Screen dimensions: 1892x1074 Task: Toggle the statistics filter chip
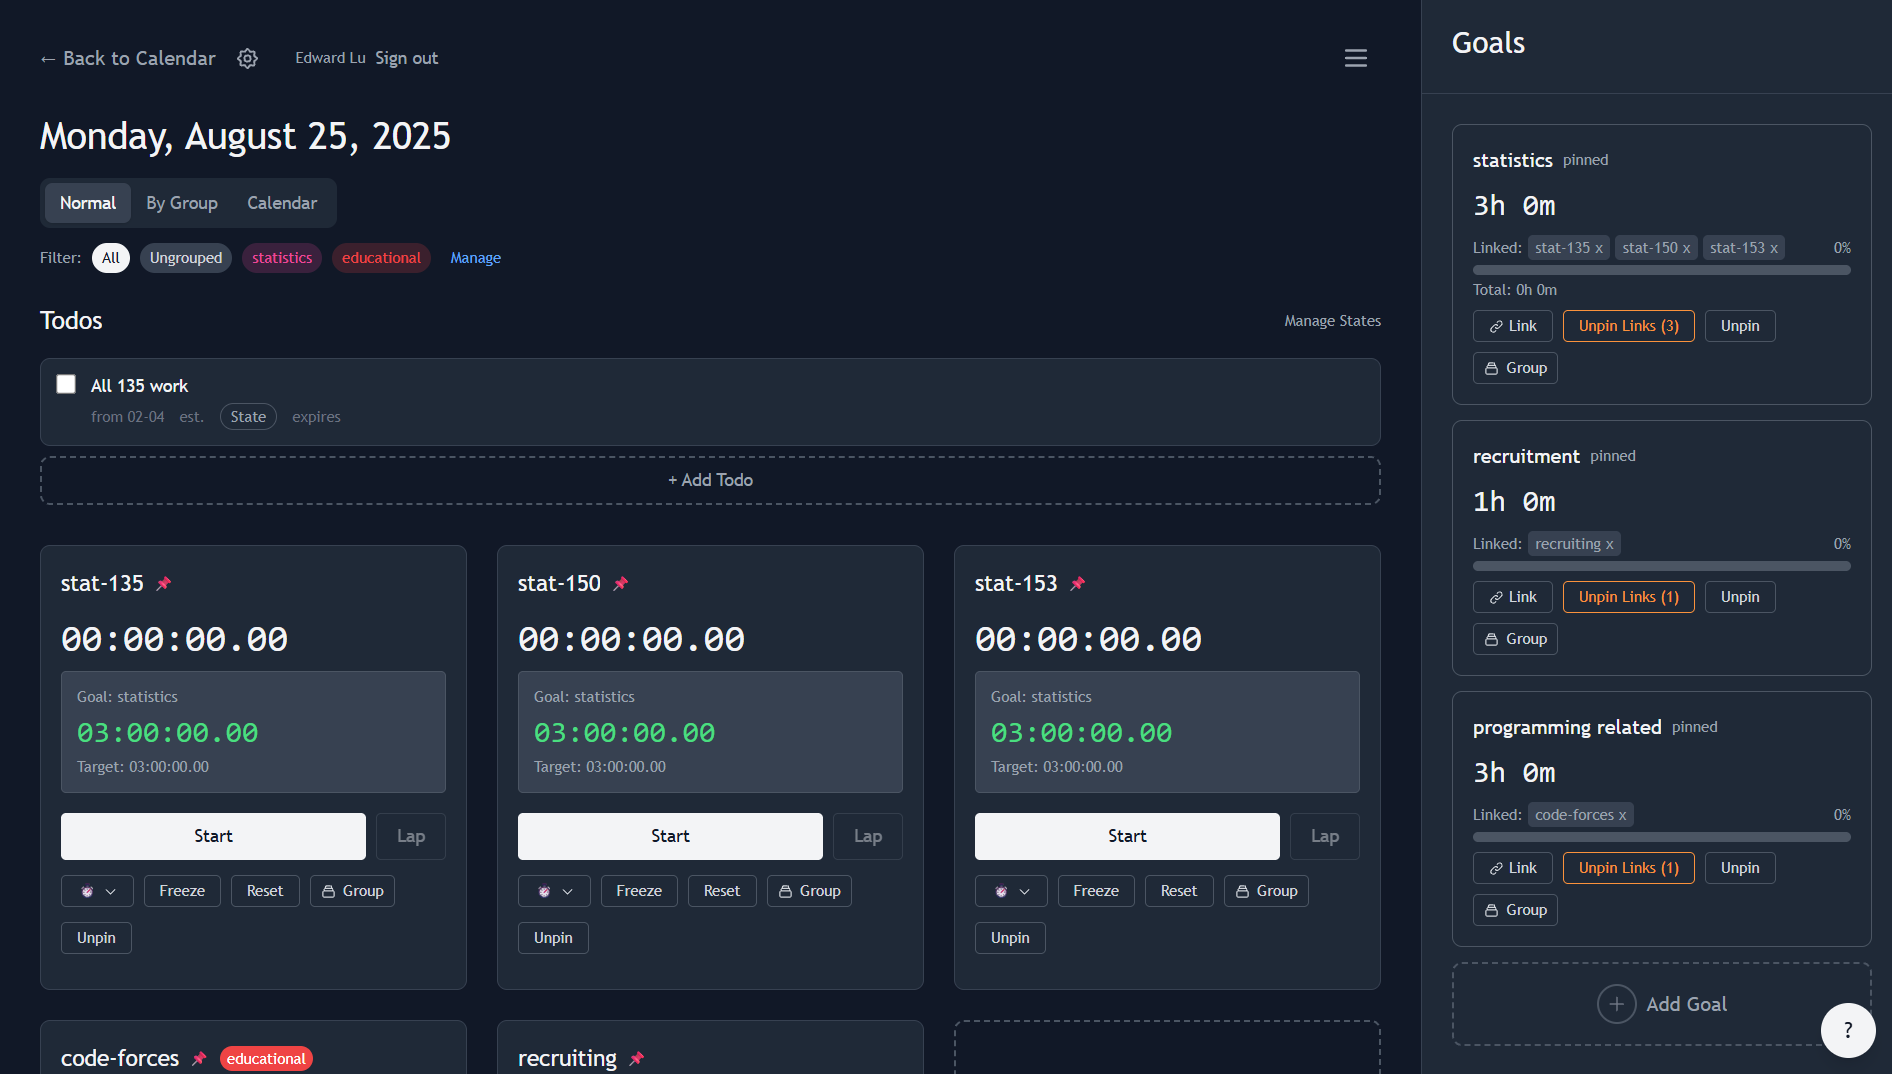pyautogui.click(x=281, y=257)
